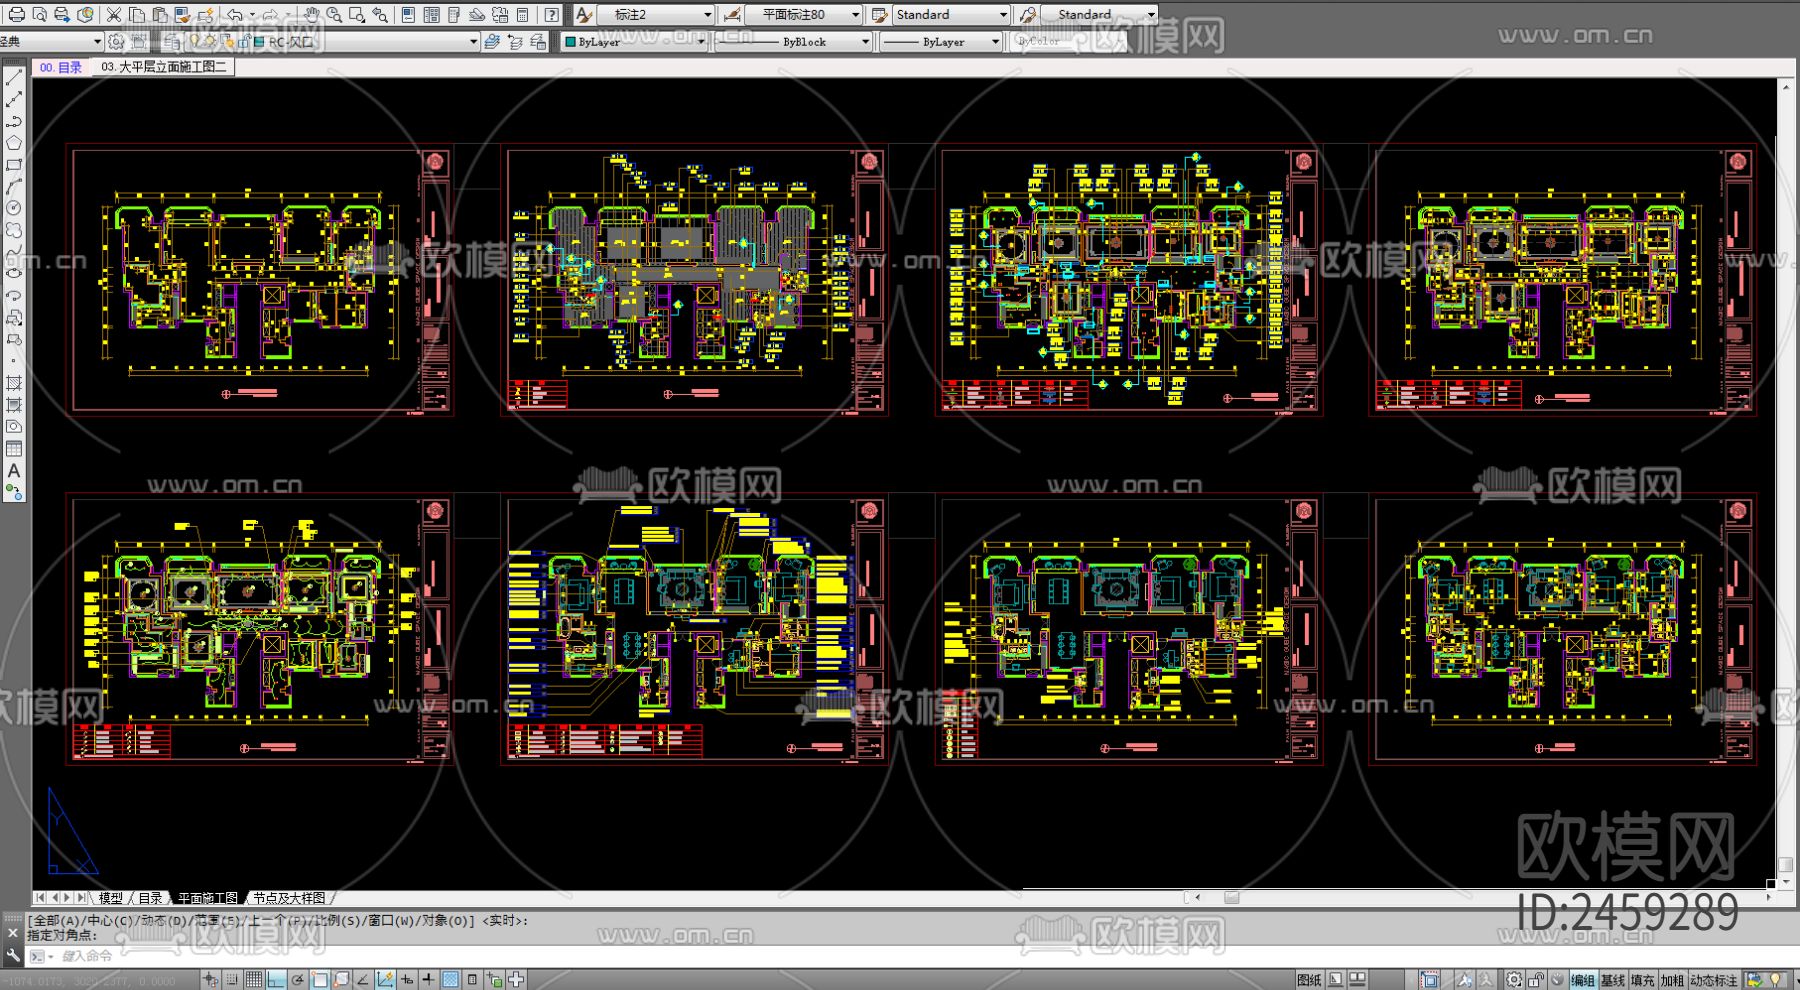Close the command line panel
This screenshot has width=1800, height=990.
click(x=12, y=932)
